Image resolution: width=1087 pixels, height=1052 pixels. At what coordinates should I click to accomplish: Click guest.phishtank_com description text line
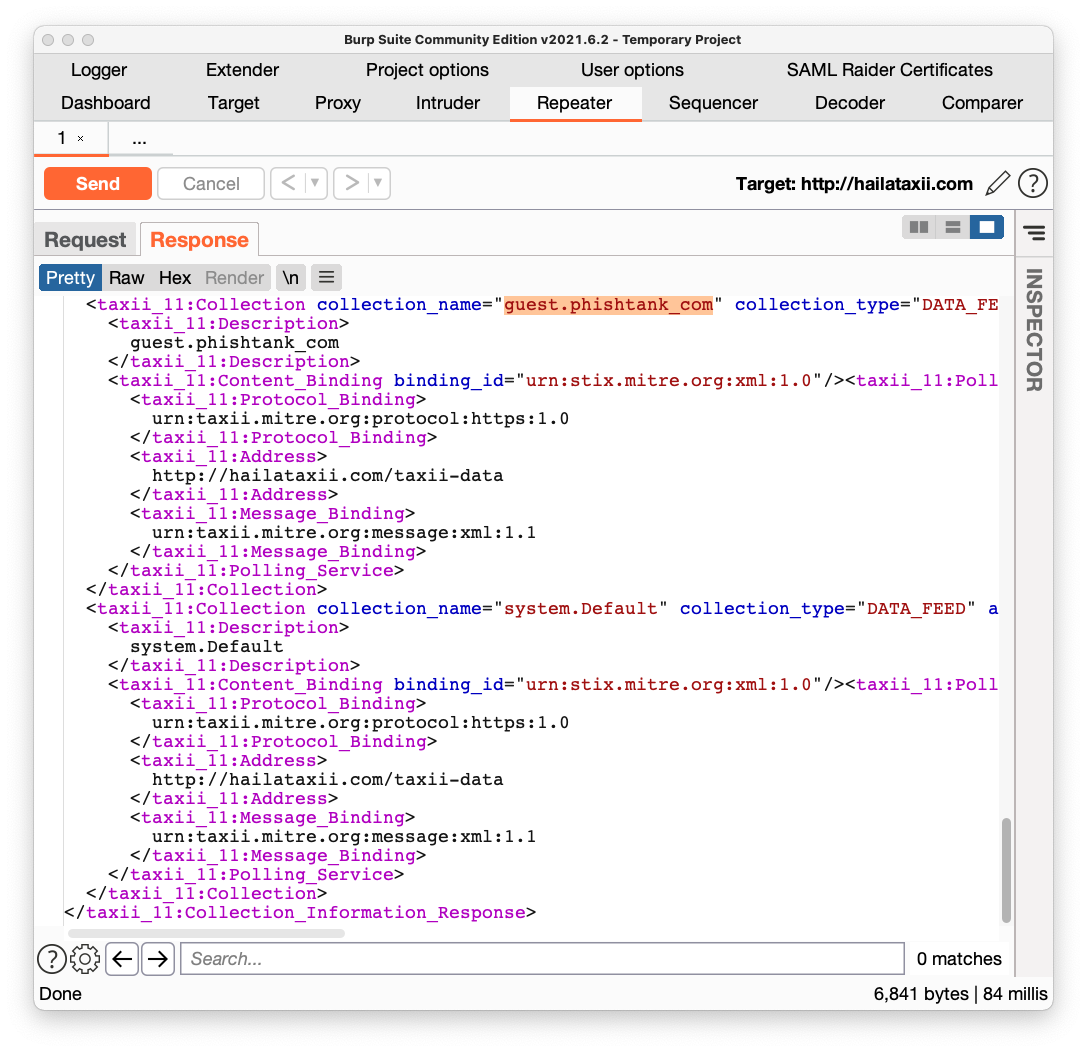(x=234, y=343)
